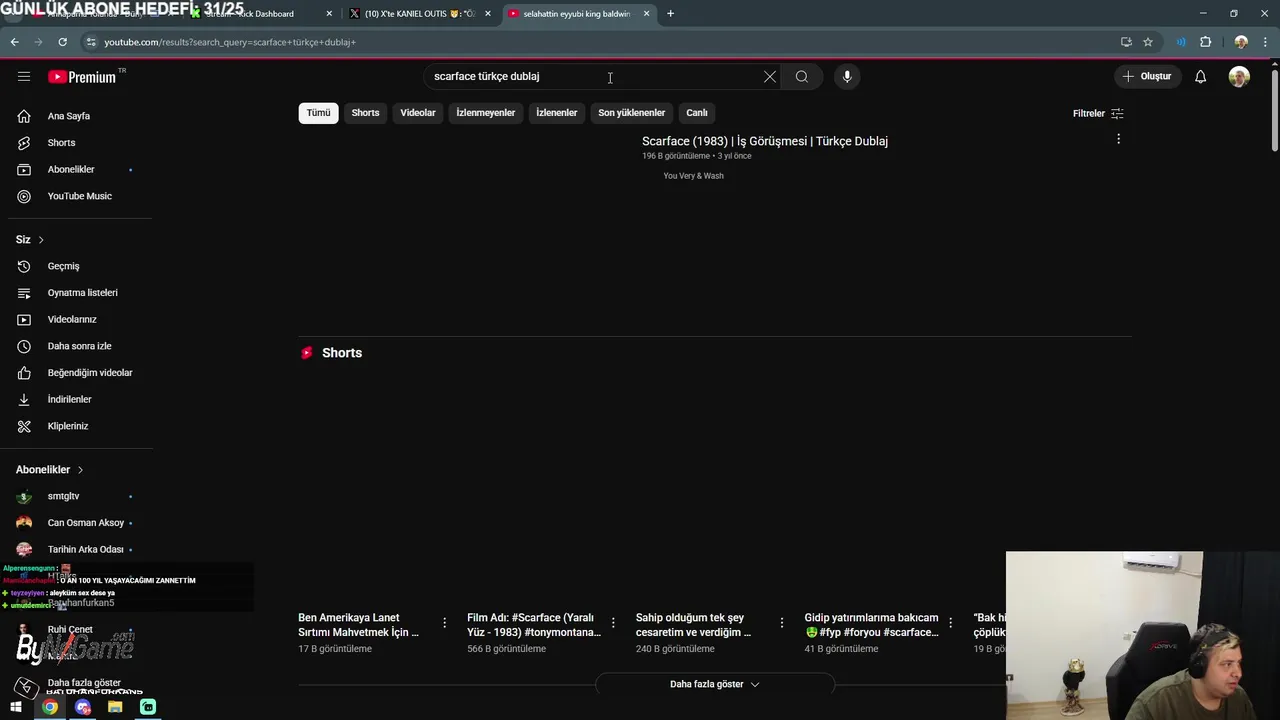The image size is (1280, 720).
Task: Expand the Siz section chevron
Action: click(41, 240)
